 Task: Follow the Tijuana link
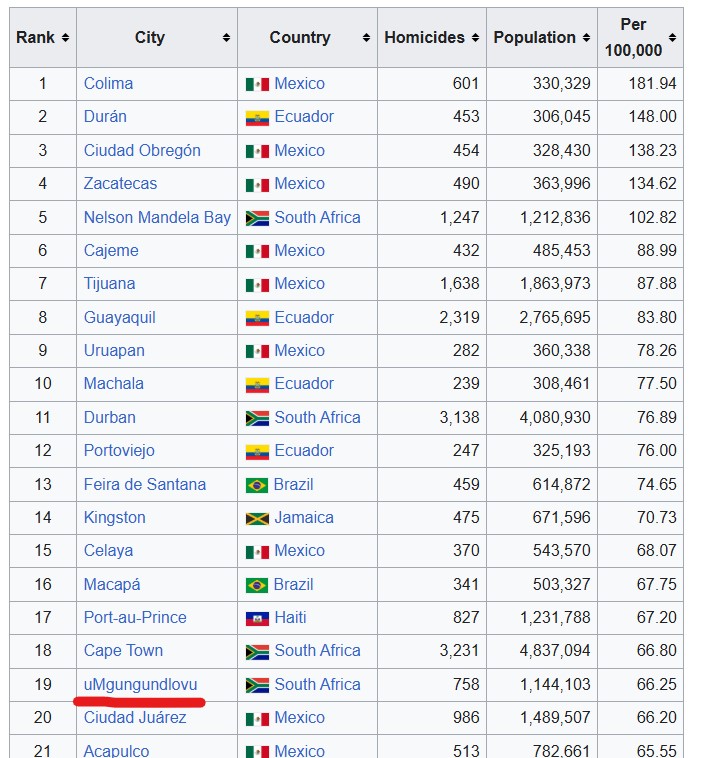point(109,284)
